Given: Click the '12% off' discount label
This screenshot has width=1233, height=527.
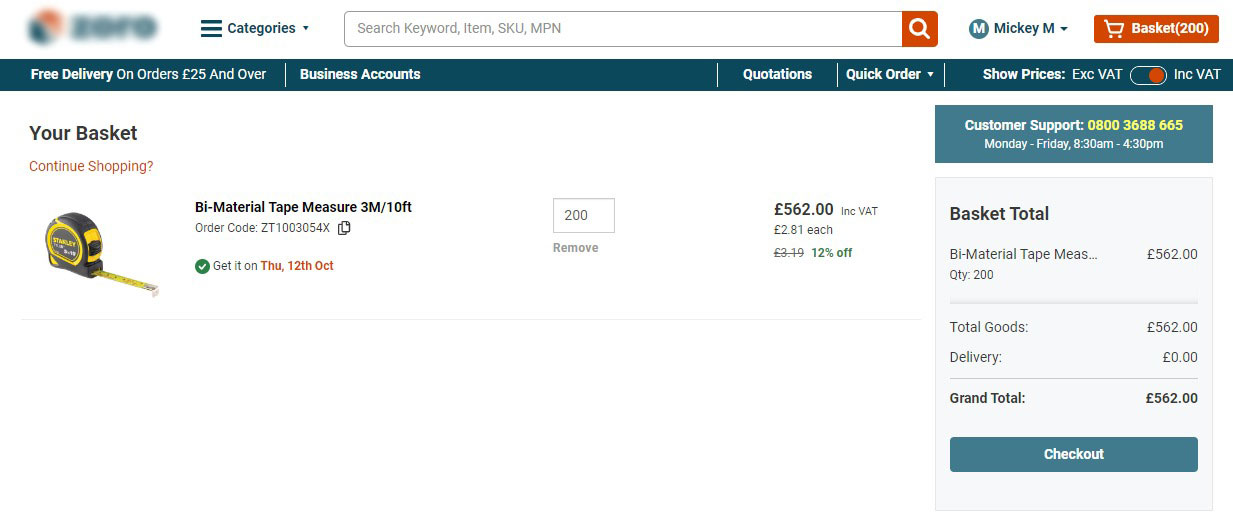Looking at the screenshot, I should [832, 253].
